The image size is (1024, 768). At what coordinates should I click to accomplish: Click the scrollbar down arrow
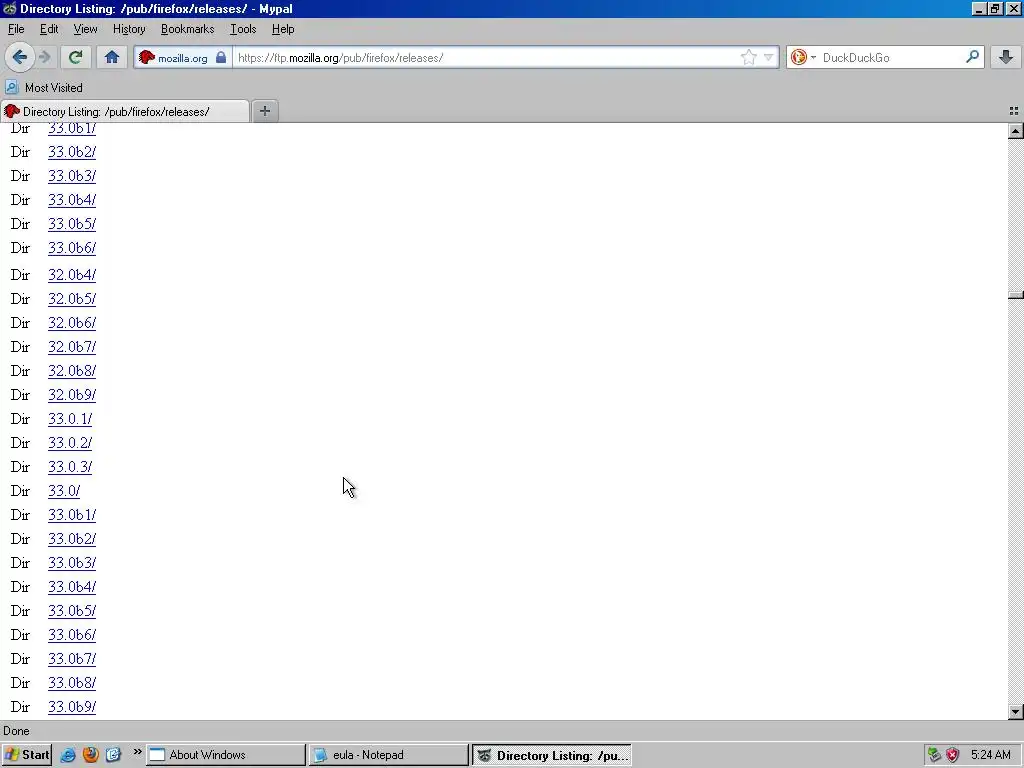pos(1016,712)
